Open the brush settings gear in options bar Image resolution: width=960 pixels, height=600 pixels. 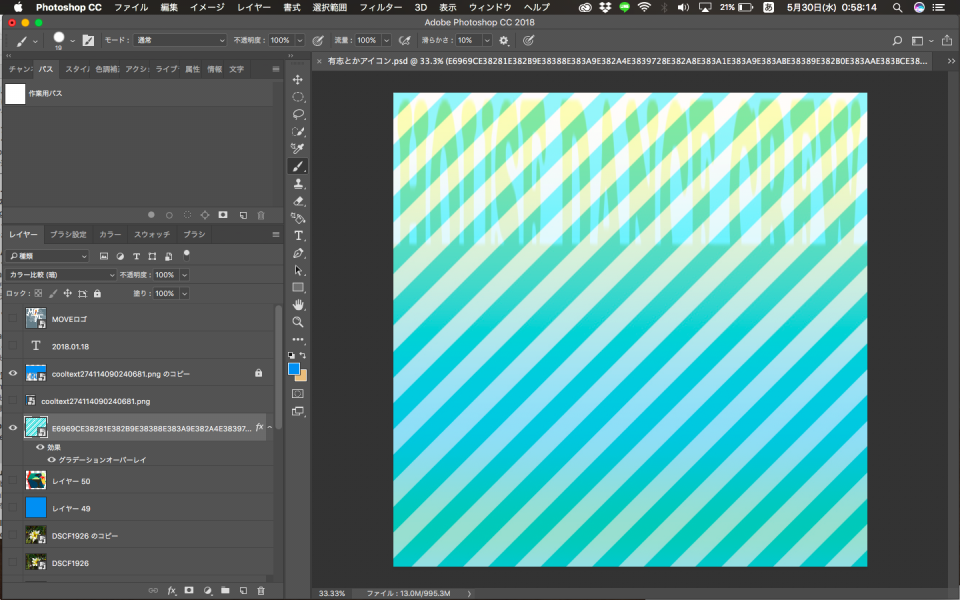point(504,41)
